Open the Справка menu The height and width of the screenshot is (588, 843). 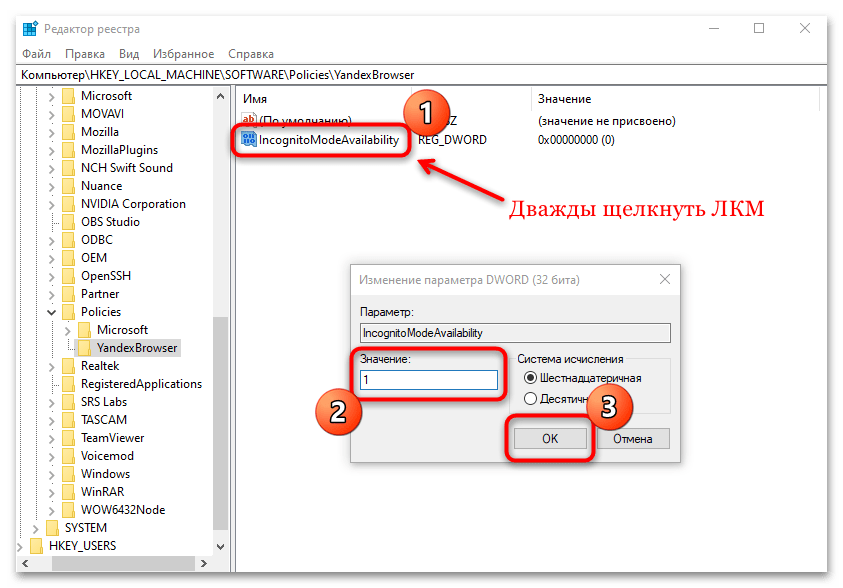251,54
